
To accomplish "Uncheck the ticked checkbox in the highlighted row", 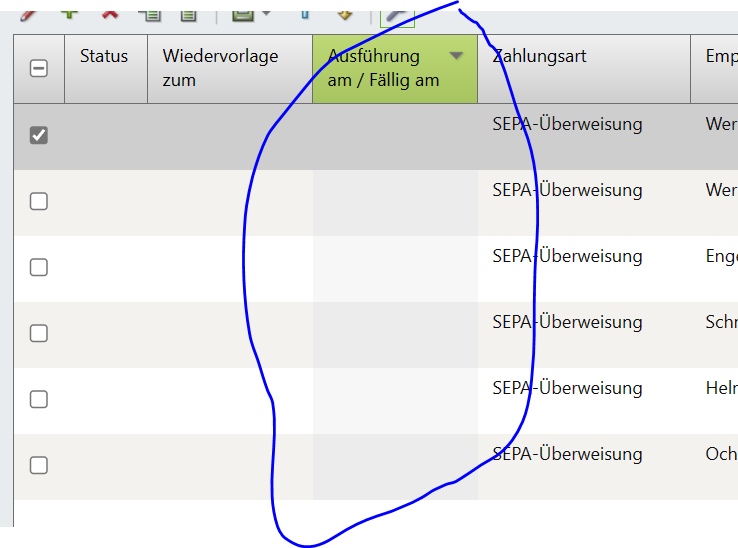I will tap(39, 135).
